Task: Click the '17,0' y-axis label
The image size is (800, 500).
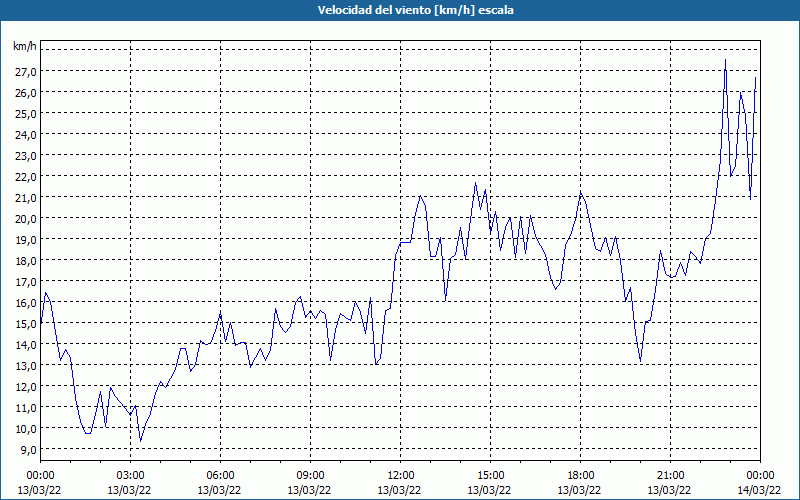Action: [x=26, y=282]
